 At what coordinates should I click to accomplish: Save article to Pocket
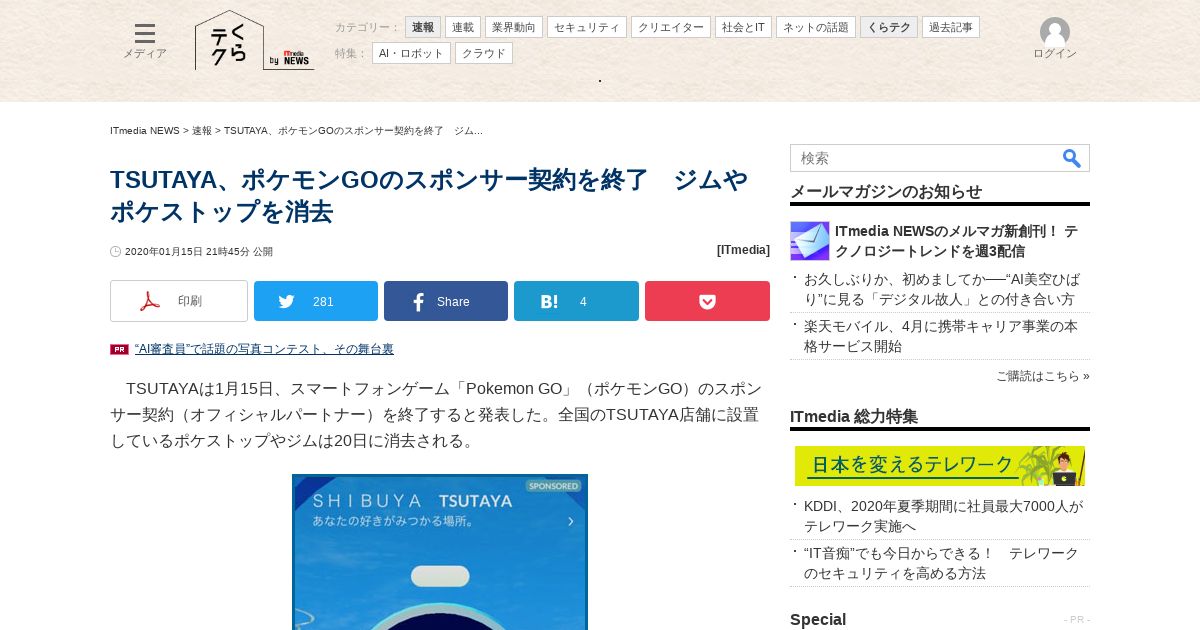coord(707,301)
